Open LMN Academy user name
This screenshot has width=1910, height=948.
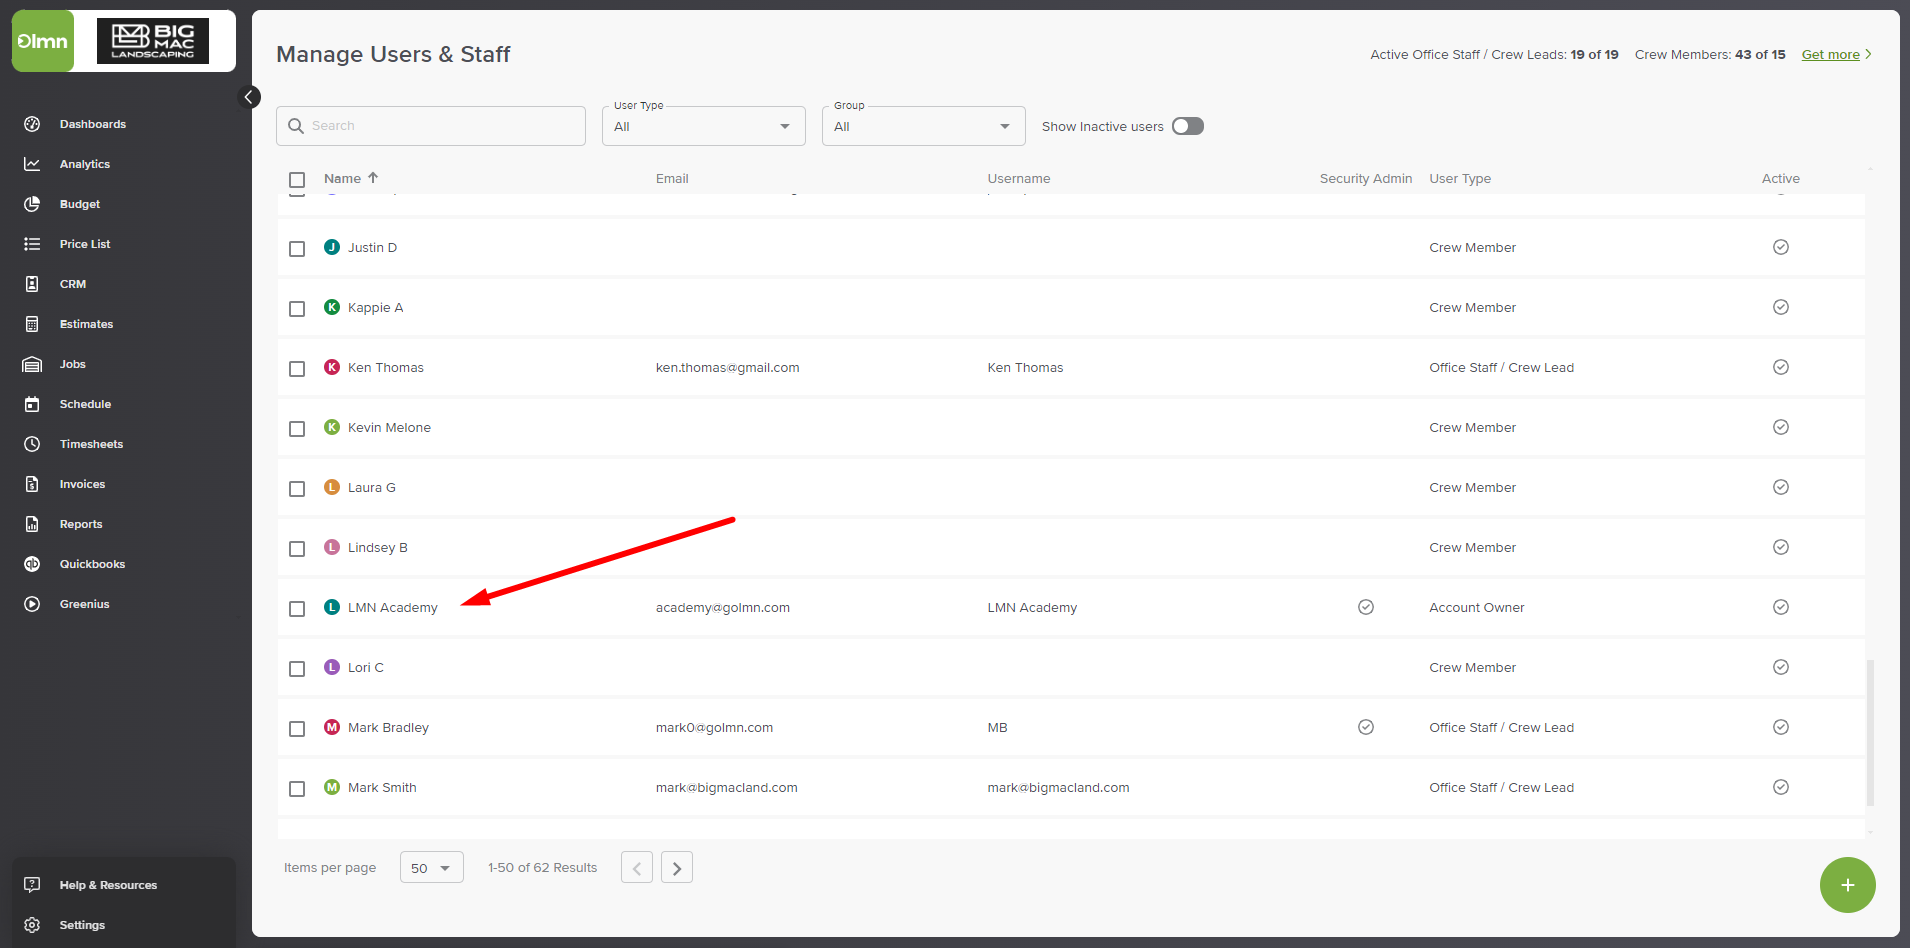pos(393,607)
